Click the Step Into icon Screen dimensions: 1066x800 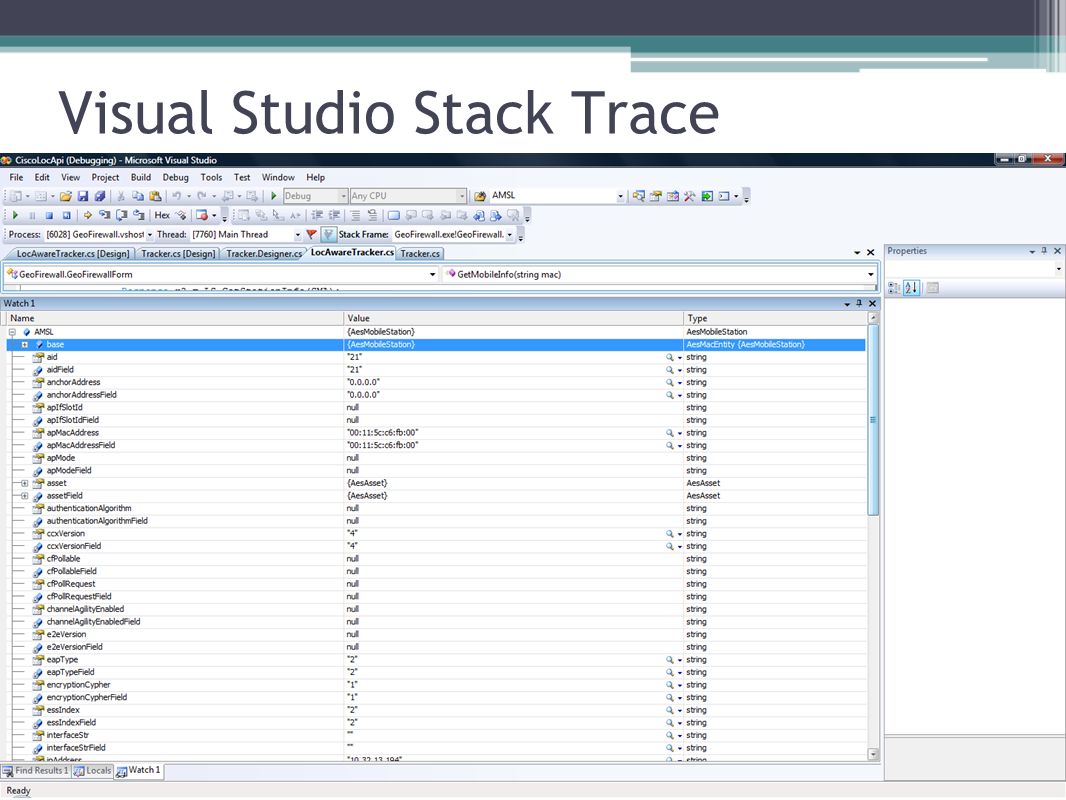[x=105, y=215]
